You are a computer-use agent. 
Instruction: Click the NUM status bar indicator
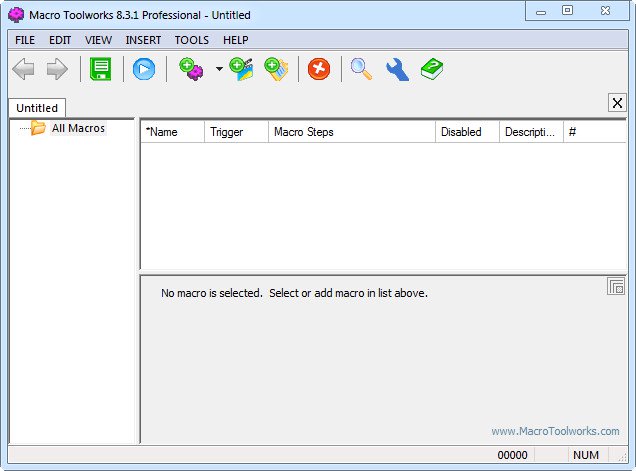tap(586, 455)
